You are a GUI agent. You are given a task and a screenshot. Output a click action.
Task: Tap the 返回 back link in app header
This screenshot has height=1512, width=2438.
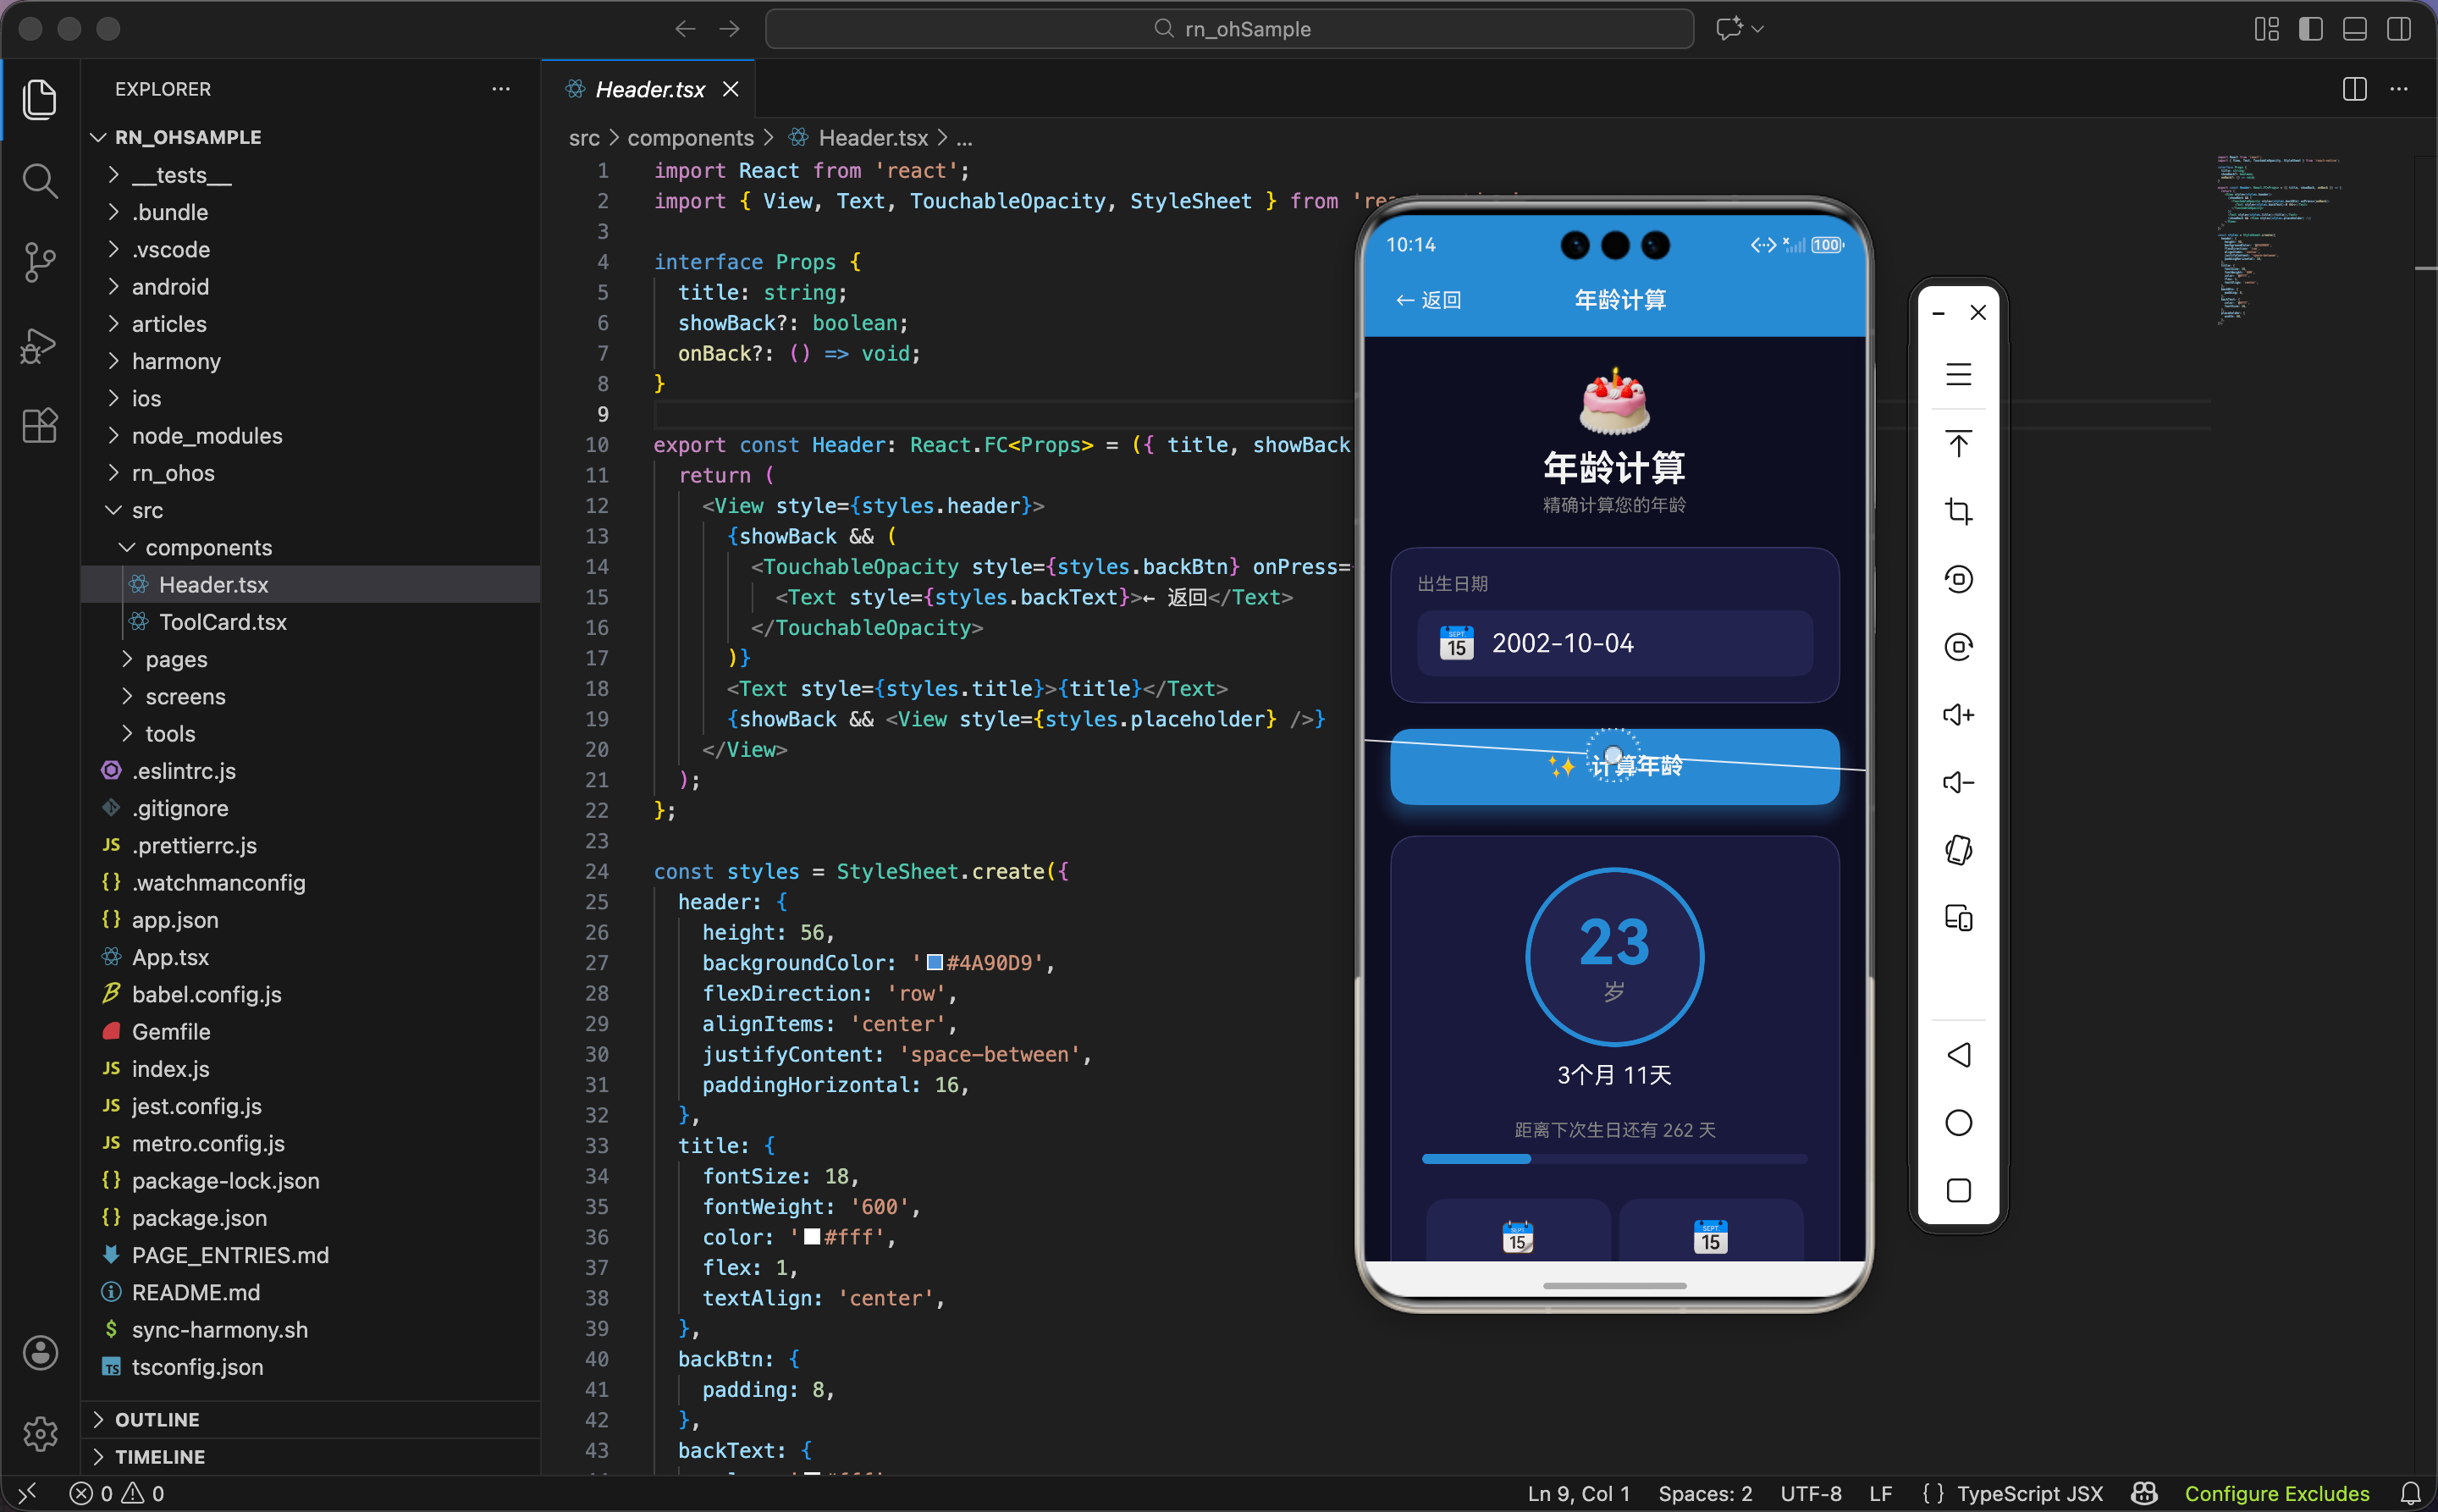click(x=1428, y=300)
